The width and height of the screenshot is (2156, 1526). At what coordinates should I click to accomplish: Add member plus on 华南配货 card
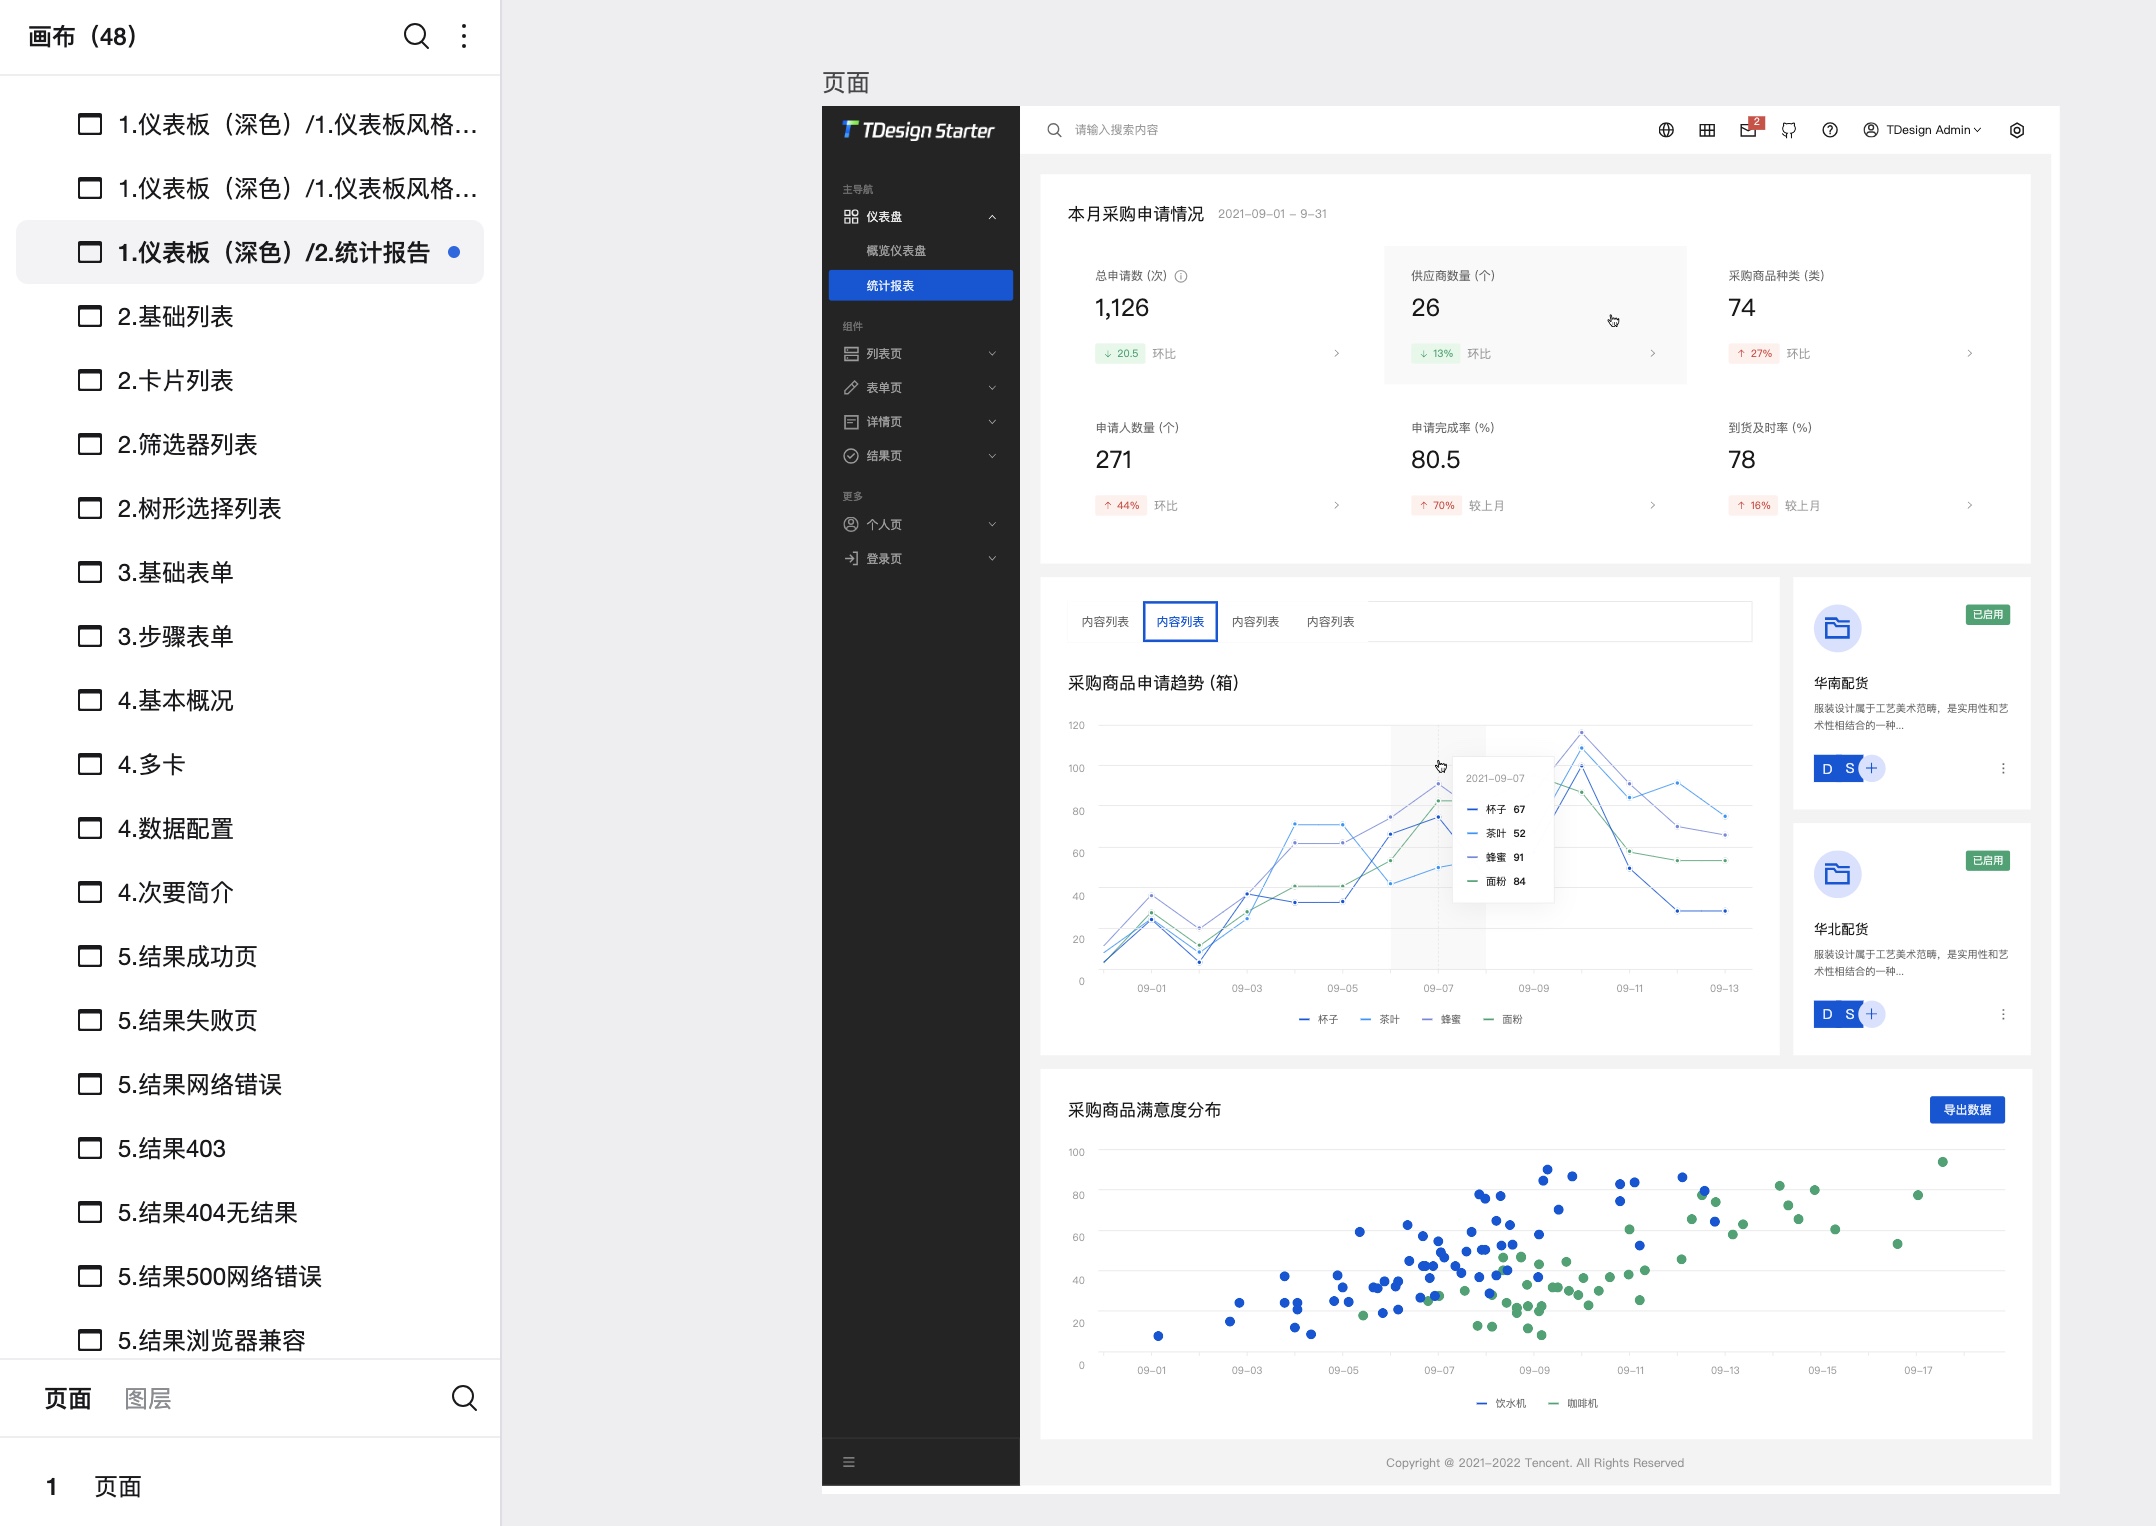[1872, 768]
